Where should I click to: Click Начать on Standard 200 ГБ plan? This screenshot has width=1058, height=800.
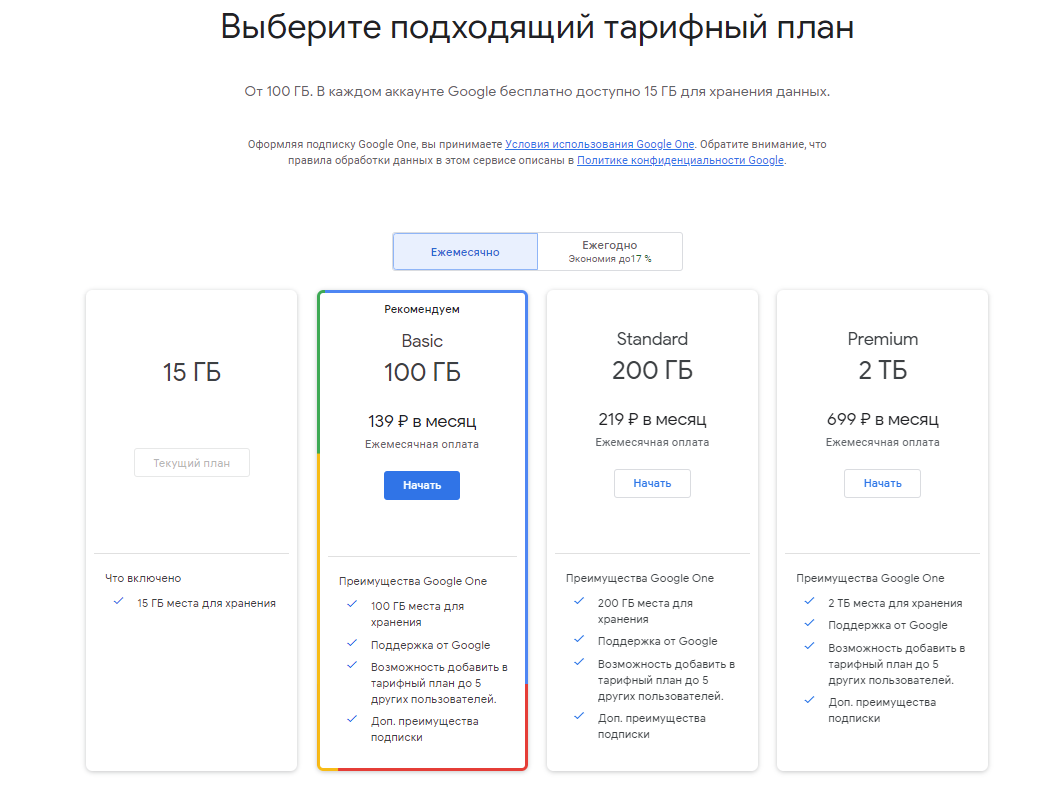click(x=652, y=483)
